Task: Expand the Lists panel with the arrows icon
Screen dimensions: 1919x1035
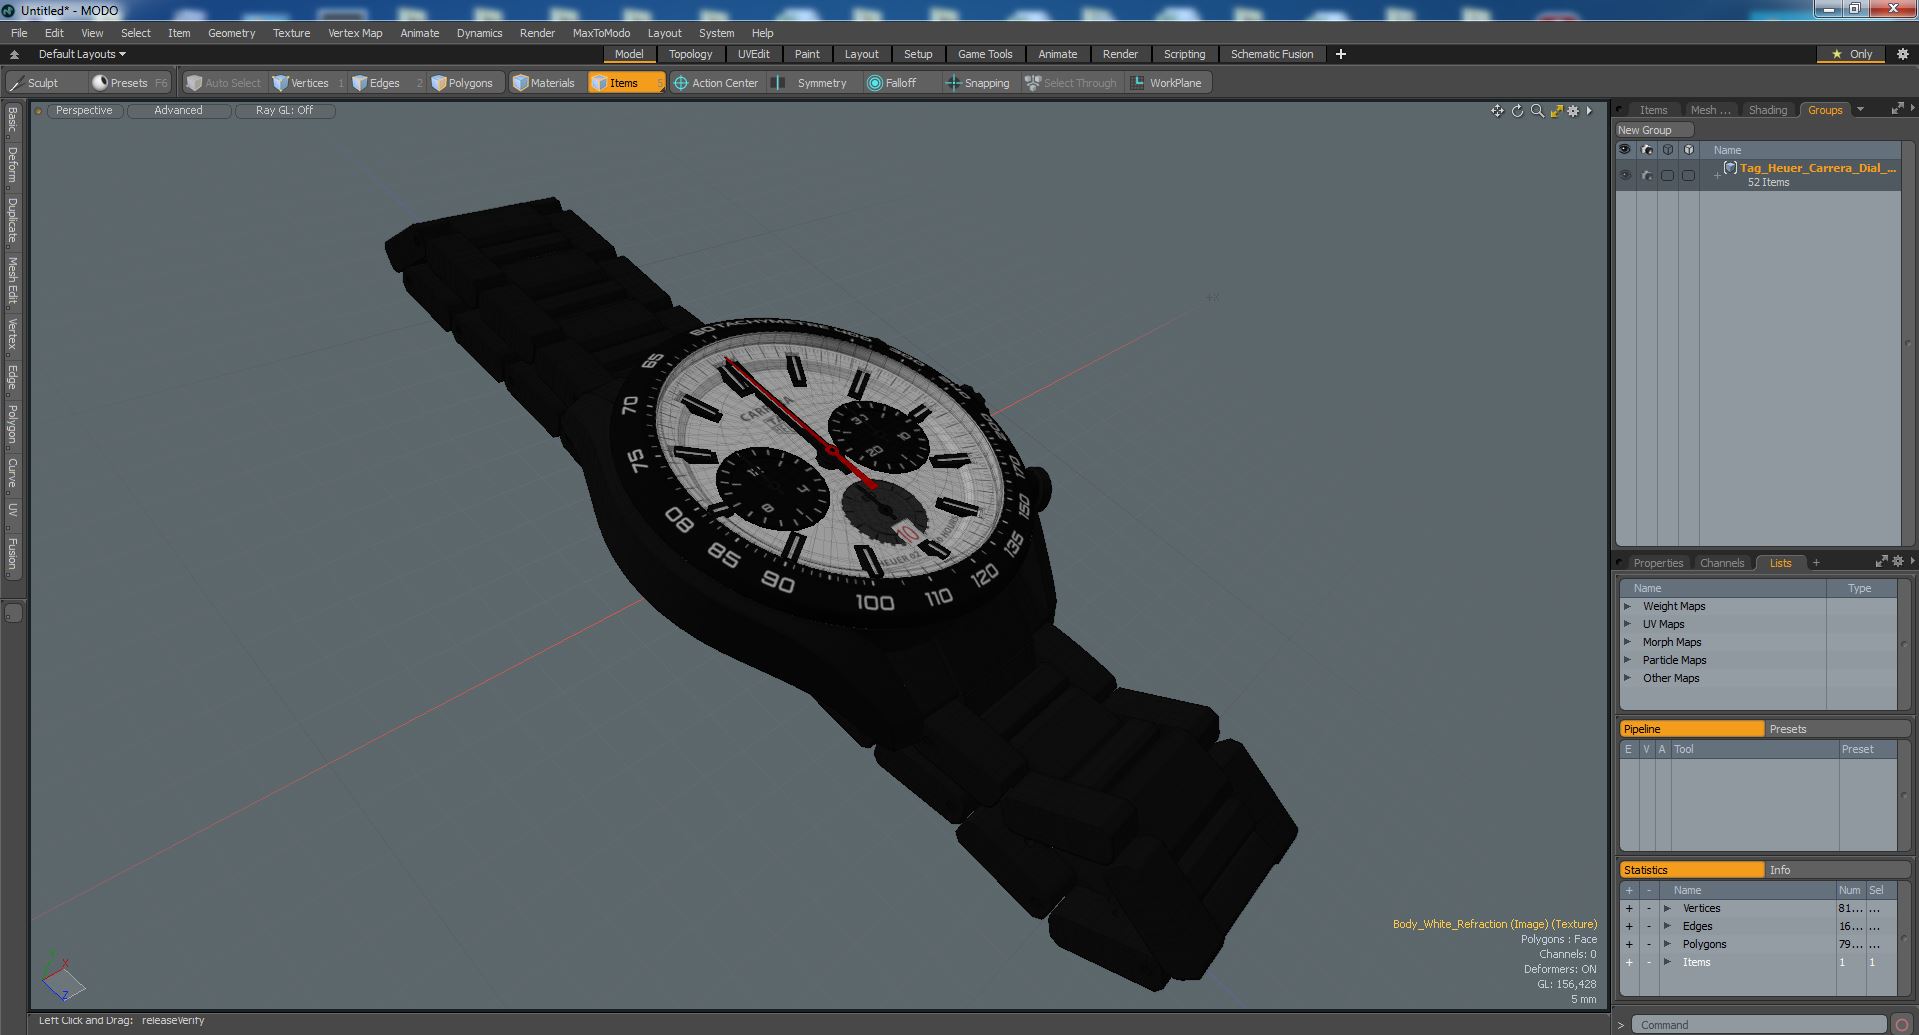Action: click(1881, 562)
